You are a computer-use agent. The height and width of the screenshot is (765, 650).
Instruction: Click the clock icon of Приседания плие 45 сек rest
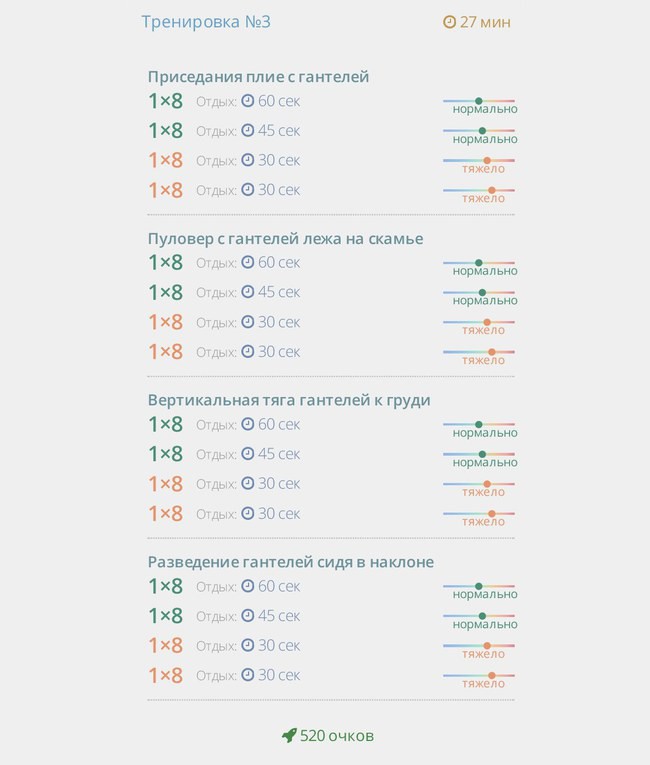[248, 130]
